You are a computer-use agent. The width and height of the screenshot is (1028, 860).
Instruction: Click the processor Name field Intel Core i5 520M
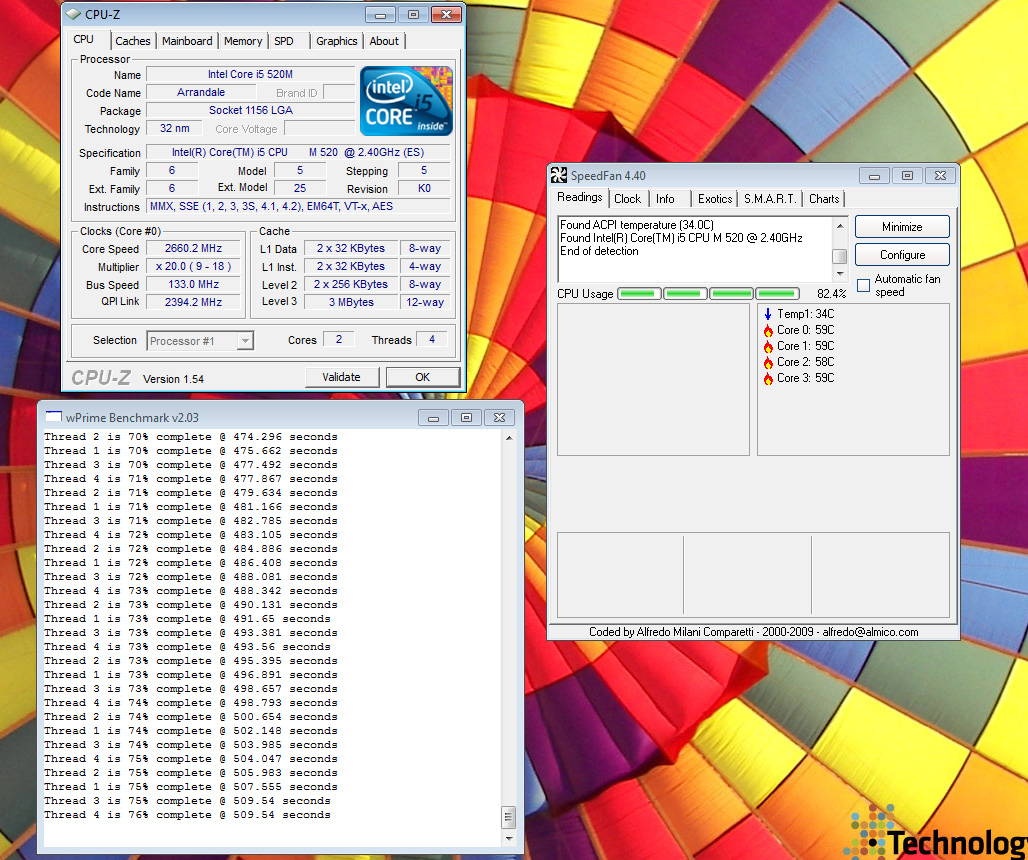(250, 74)
